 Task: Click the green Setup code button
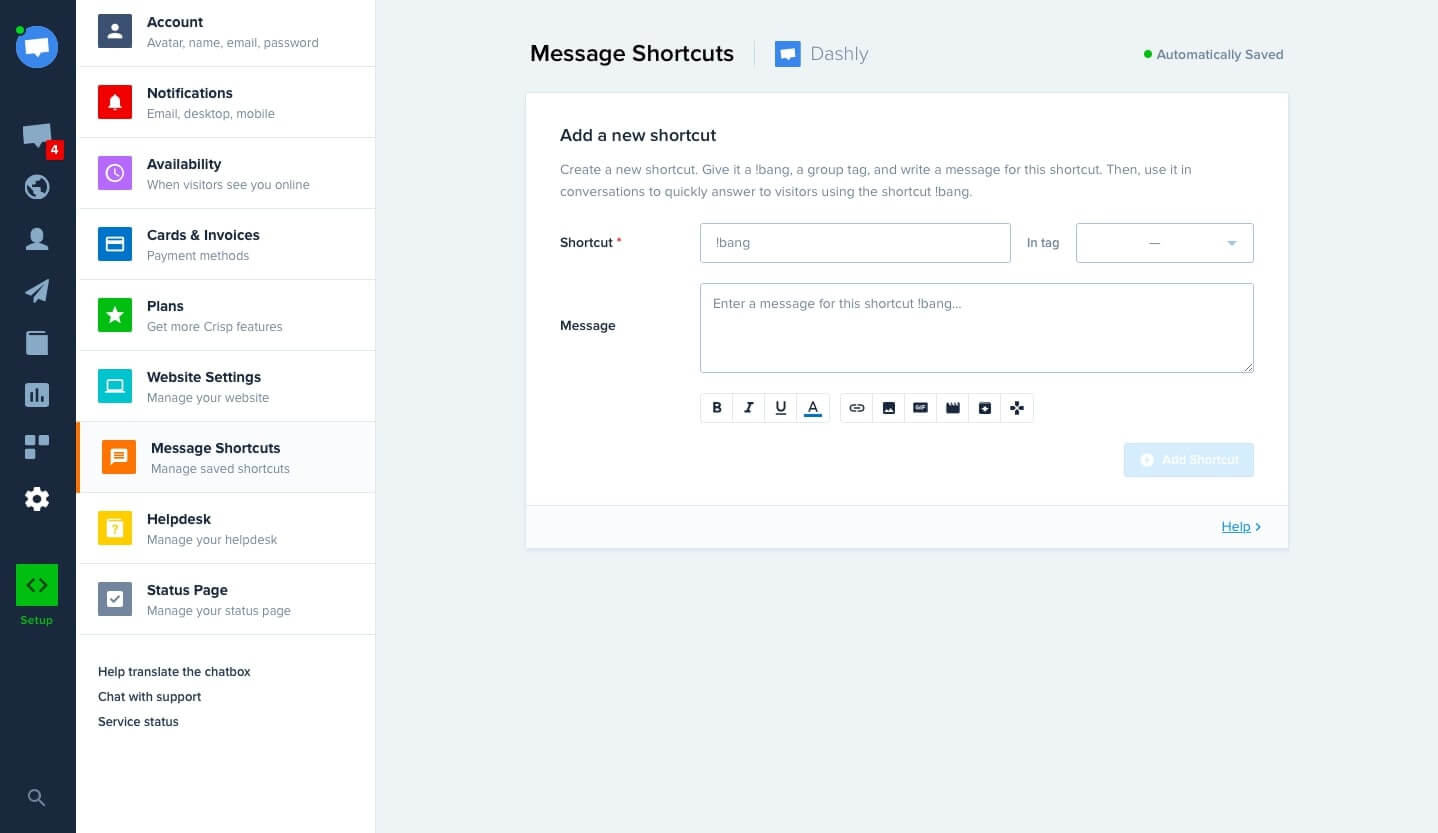pyautogui.click(x=37, y=585)
